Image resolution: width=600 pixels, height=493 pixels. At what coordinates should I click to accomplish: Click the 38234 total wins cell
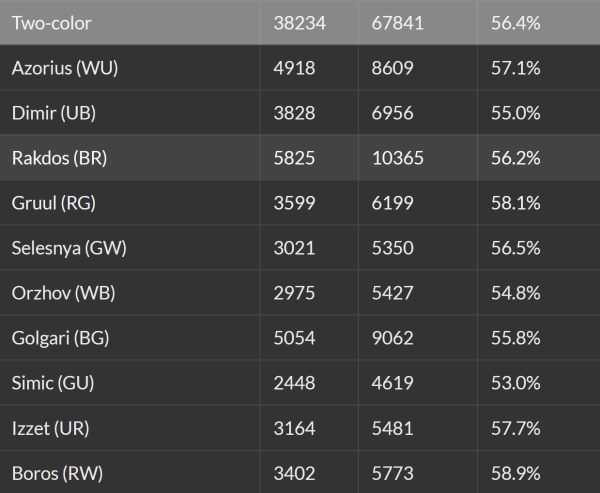(299, 22)
